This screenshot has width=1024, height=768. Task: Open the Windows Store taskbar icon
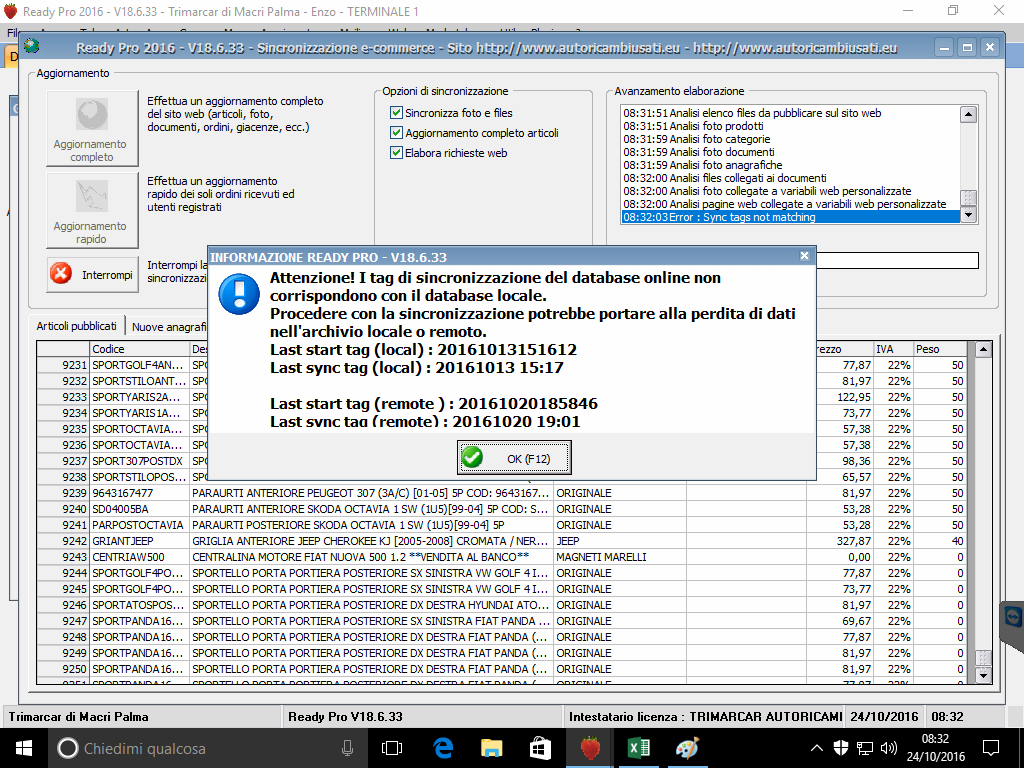click(x=540, y=748)
